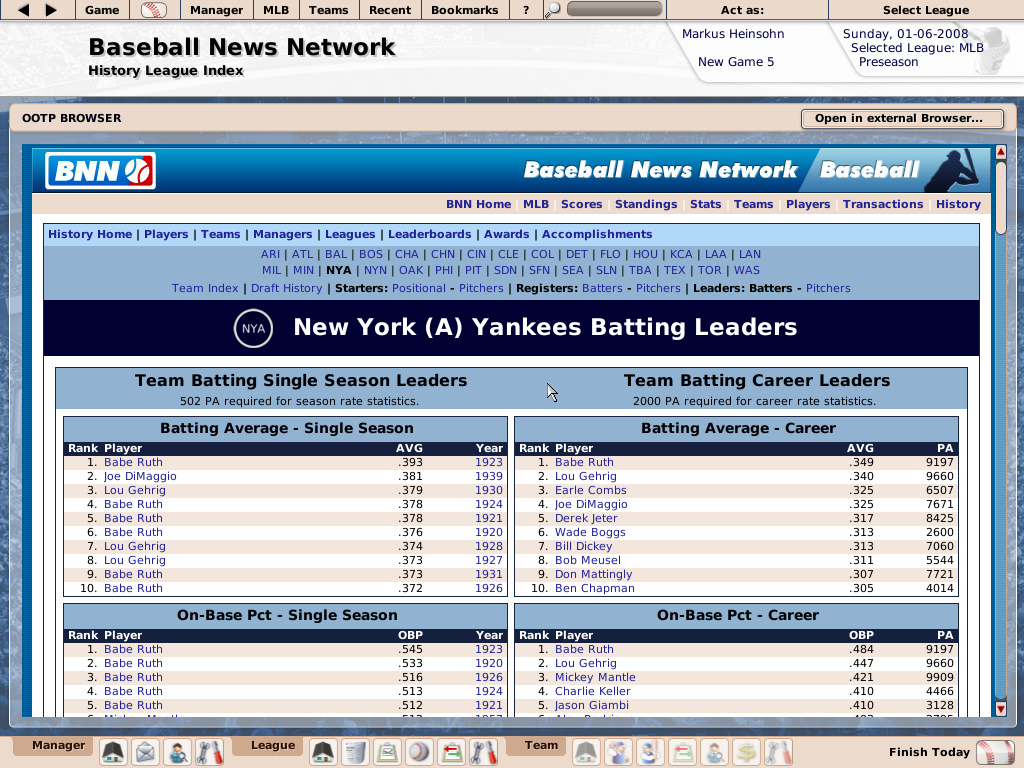Open Derek Jeter career link
This screenshot has width=1024, height=768.
tap(586, 519)
